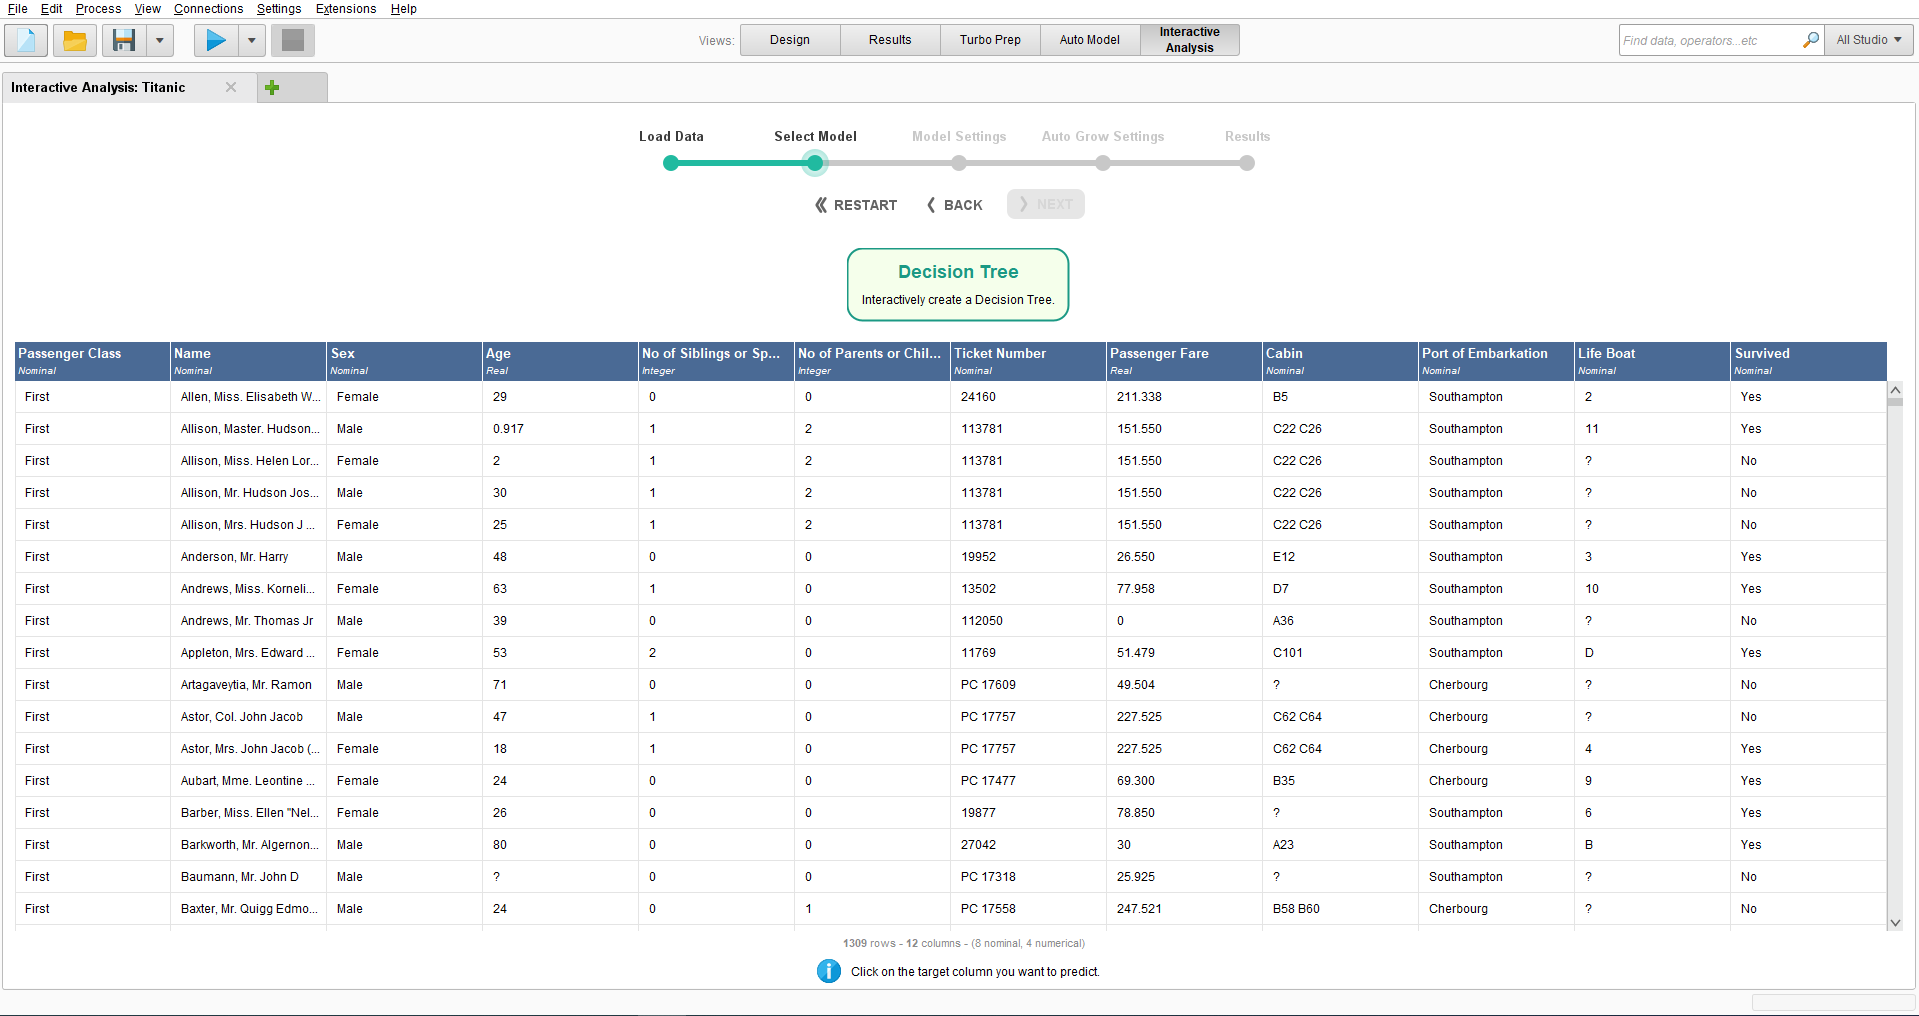Expand the save options dropdown arrow
The height and width of the screenshot is (1016, 1919).
[159, 41]
